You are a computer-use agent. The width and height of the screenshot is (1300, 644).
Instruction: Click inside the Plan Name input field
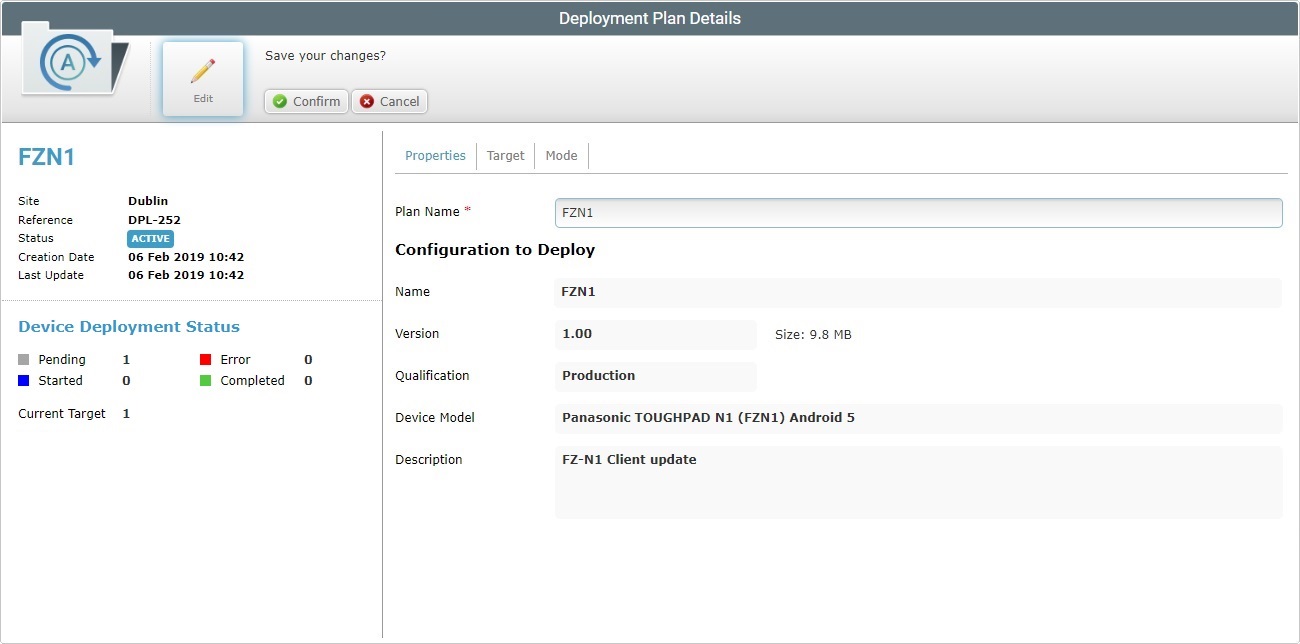point(917,212)
